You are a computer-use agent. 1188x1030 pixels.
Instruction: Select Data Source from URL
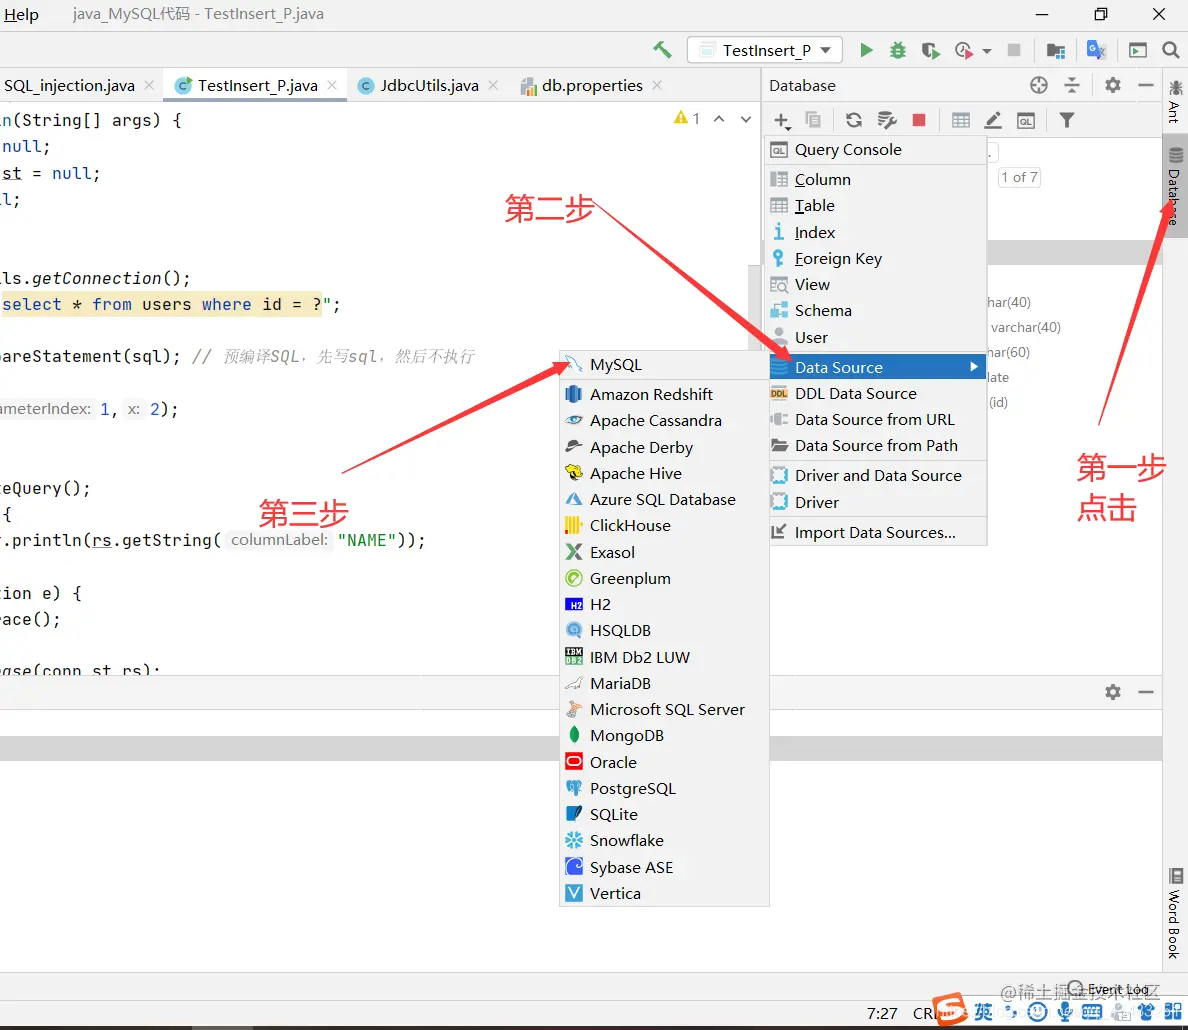click(877, 420)
